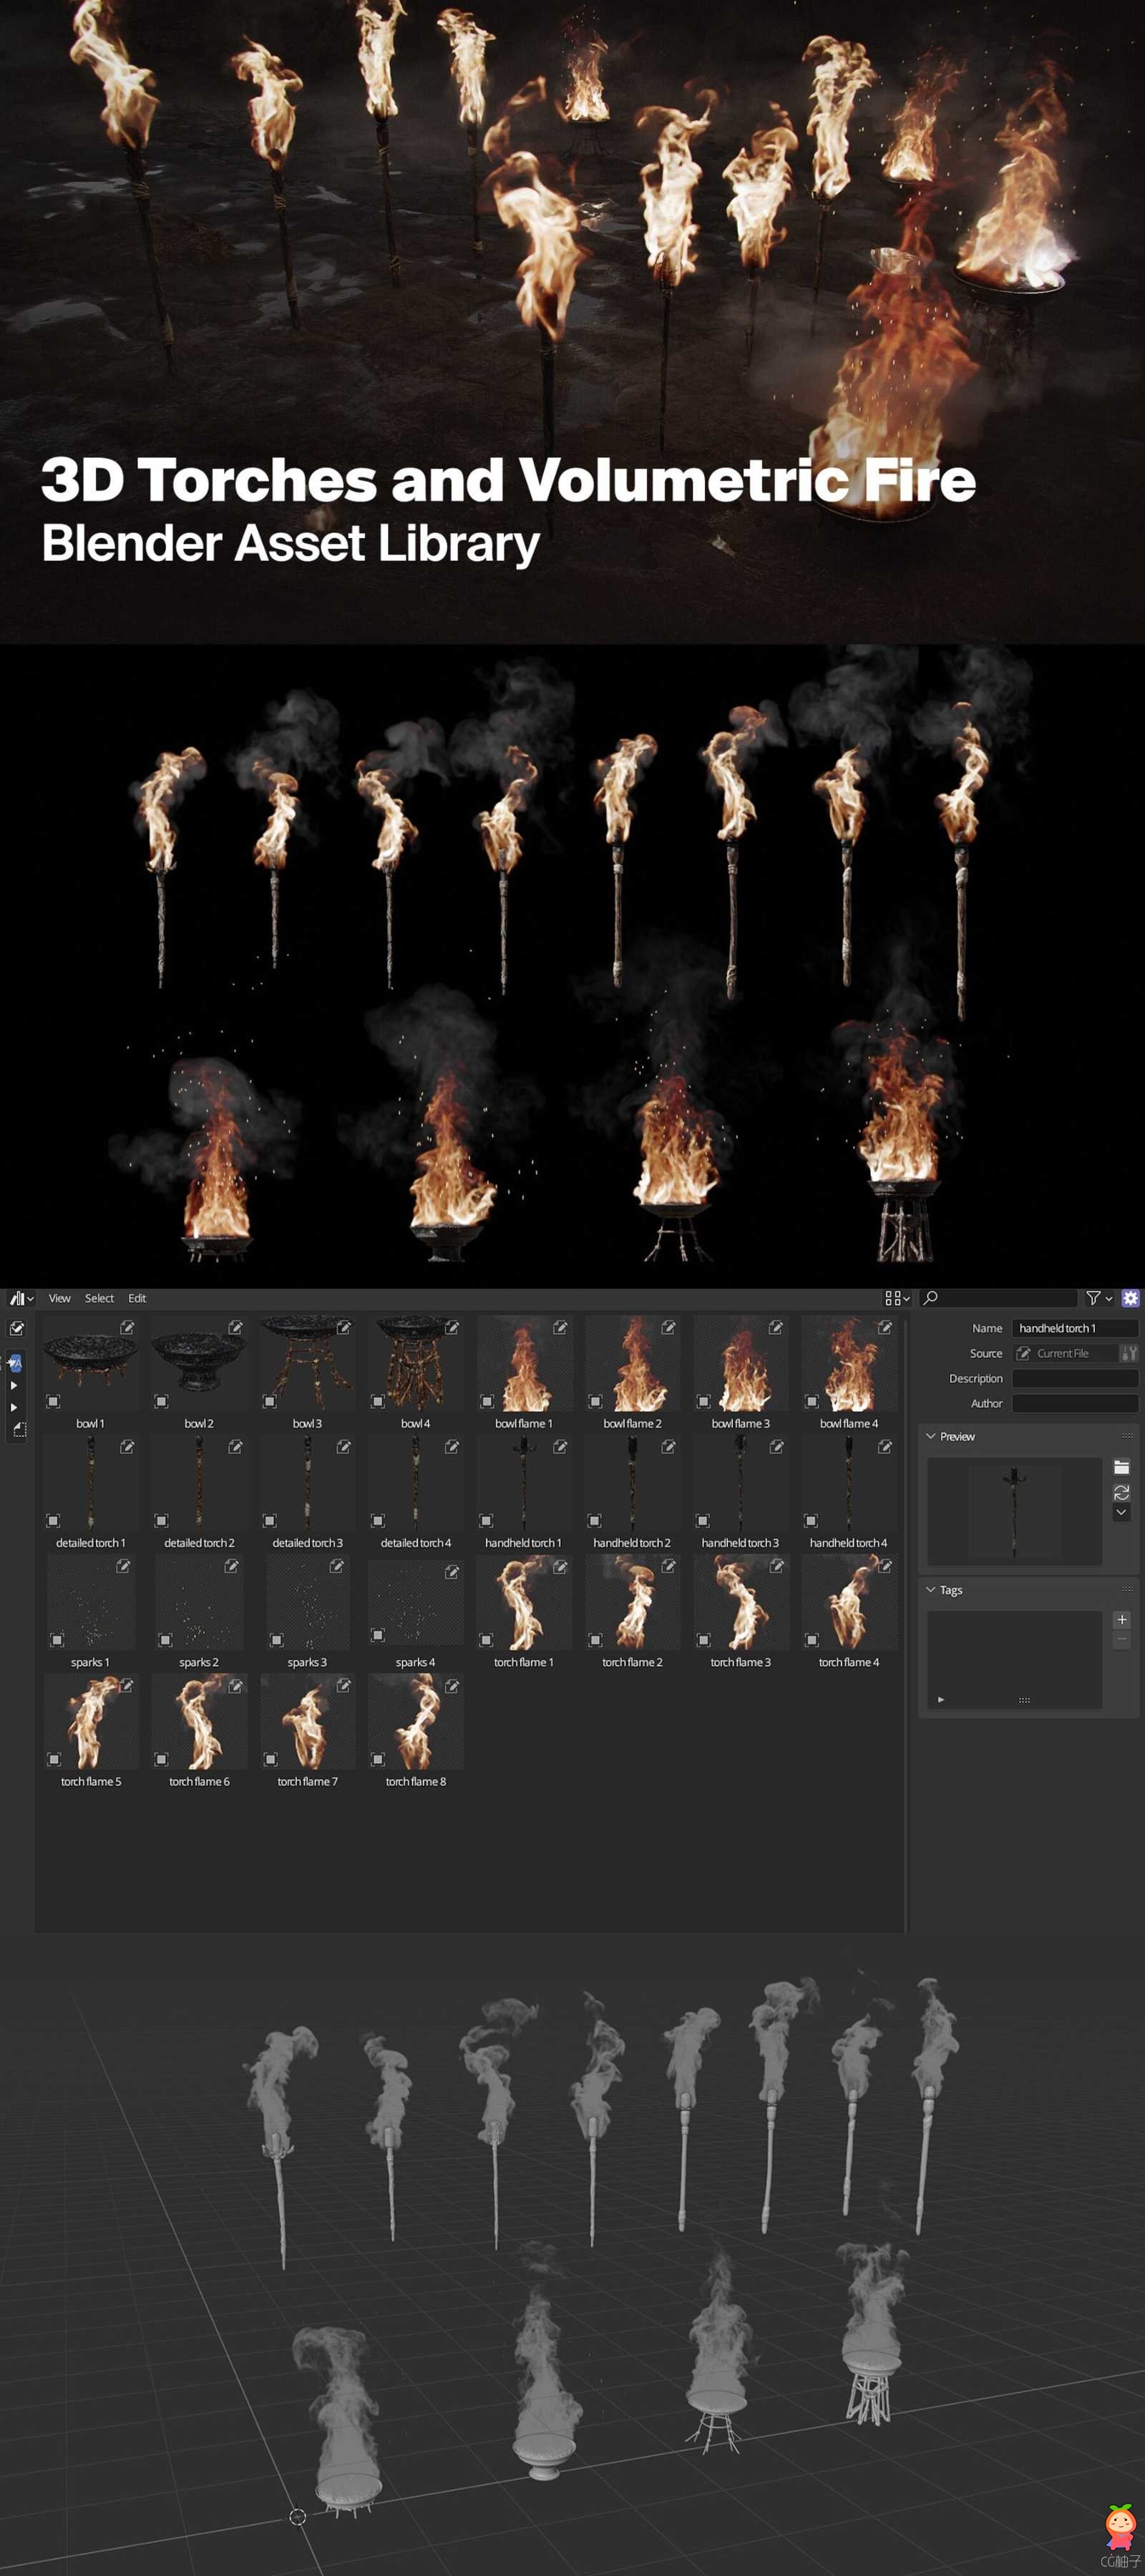Click the handheld torch preview image
1145x2576 pixels.
1014,1511
